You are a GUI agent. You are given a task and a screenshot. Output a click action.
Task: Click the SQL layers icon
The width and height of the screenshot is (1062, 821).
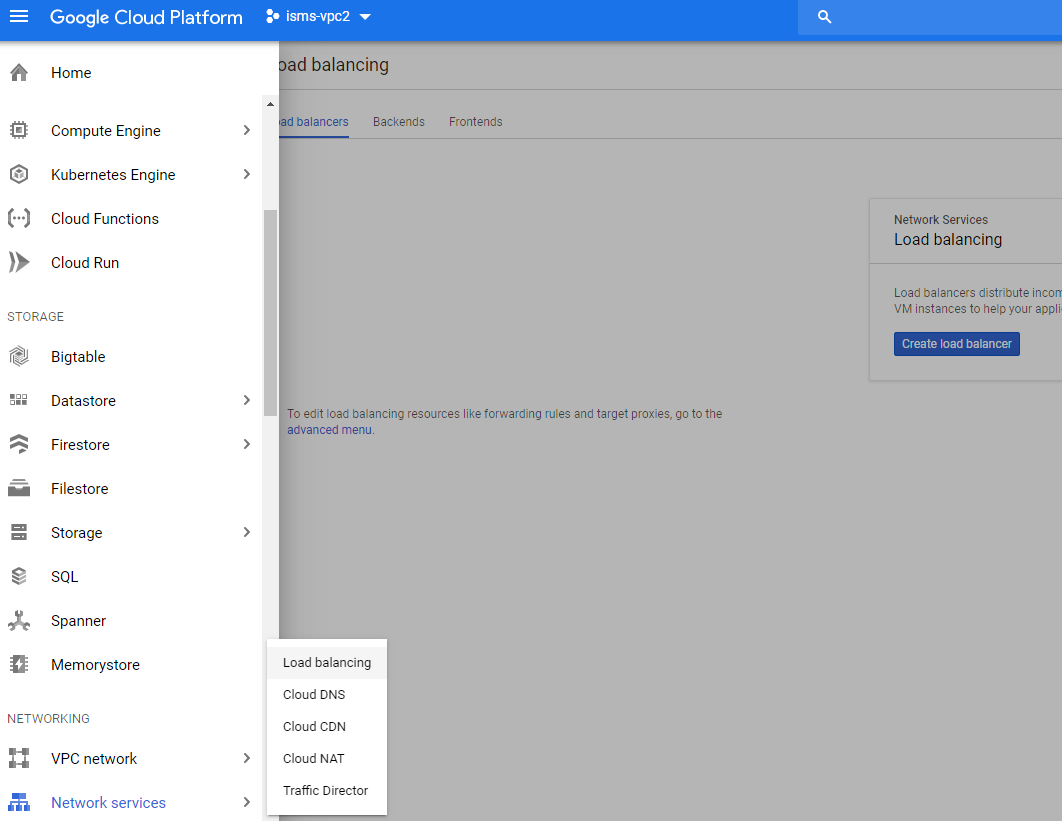[x=19, y=576]
